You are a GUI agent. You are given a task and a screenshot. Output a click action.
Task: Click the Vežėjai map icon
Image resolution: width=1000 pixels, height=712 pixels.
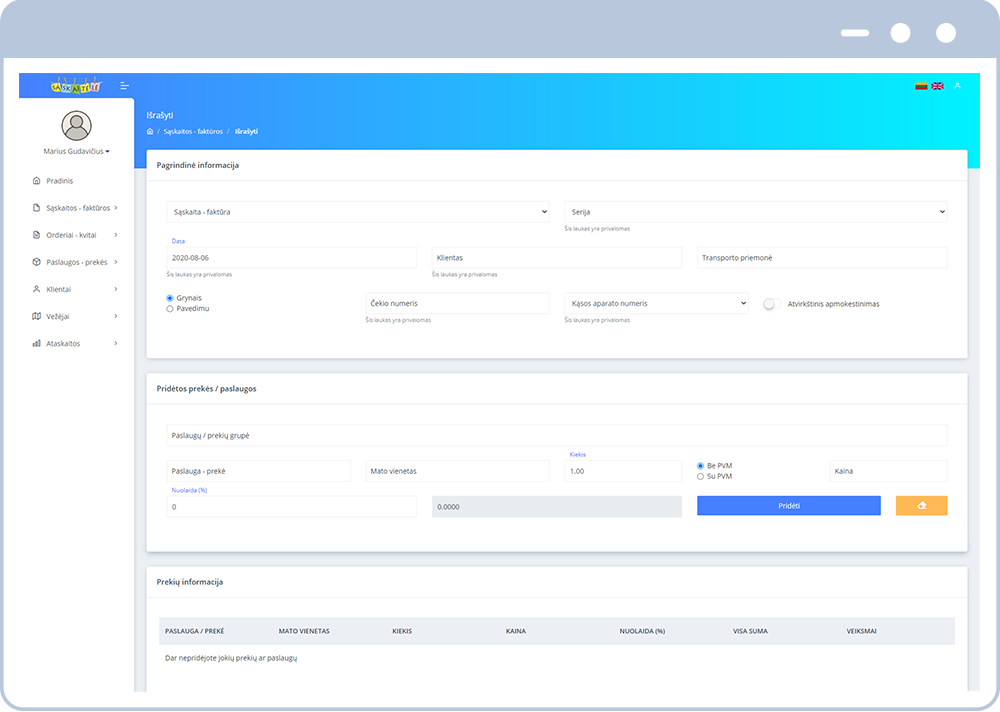click(x=36, y=316)
